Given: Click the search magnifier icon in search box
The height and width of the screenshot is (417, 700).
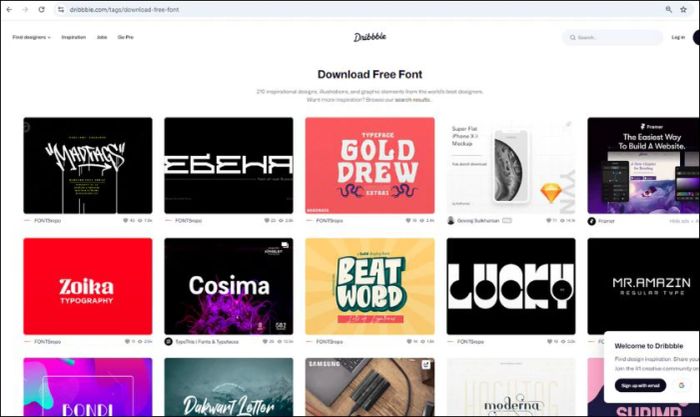Looking at the screenshot, I should pos(572,38).
